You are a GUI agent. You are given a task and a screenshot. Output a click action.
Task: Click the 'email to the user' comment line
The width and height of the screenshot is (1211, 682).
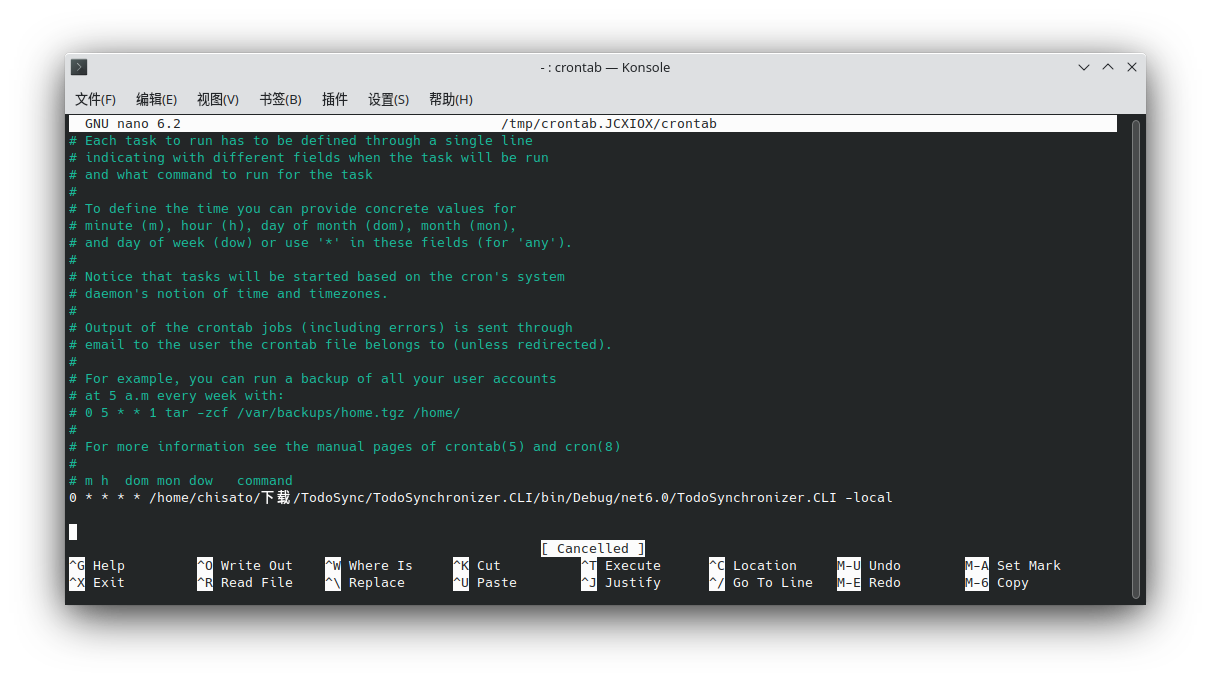341,345
